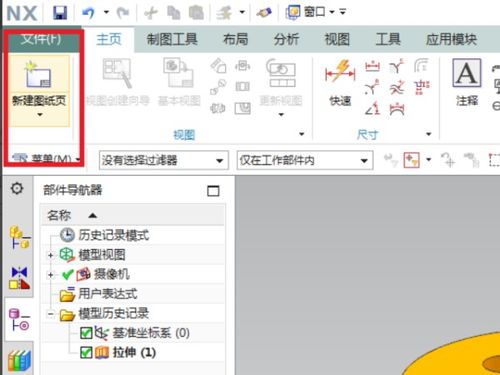Expand the 新建图纸页 dropdown arrow
500x375 pixels.
40,115
